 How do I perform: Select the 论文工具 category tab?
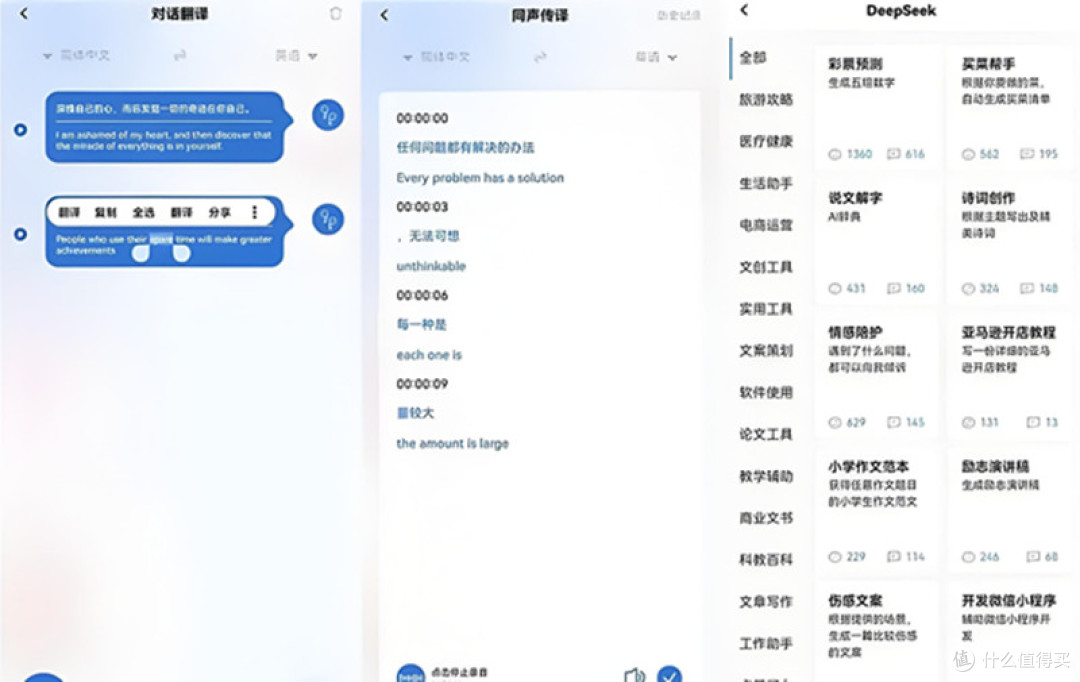(x=766, y=434)
